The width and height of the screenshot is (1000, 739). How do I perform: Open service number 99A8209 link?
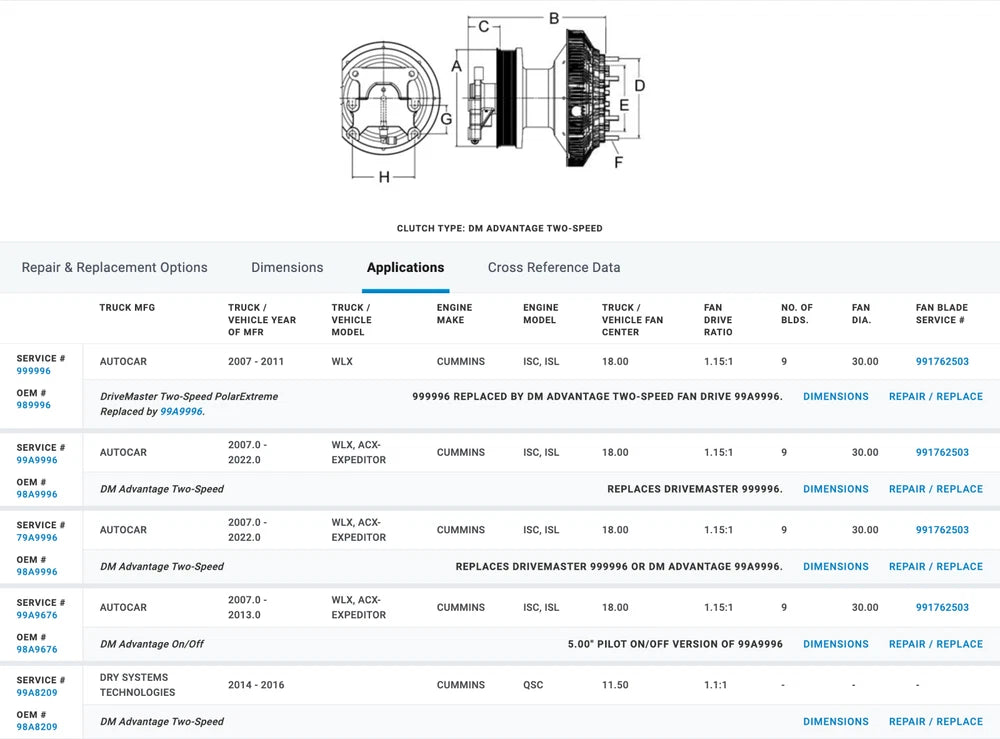click(37, 692)
